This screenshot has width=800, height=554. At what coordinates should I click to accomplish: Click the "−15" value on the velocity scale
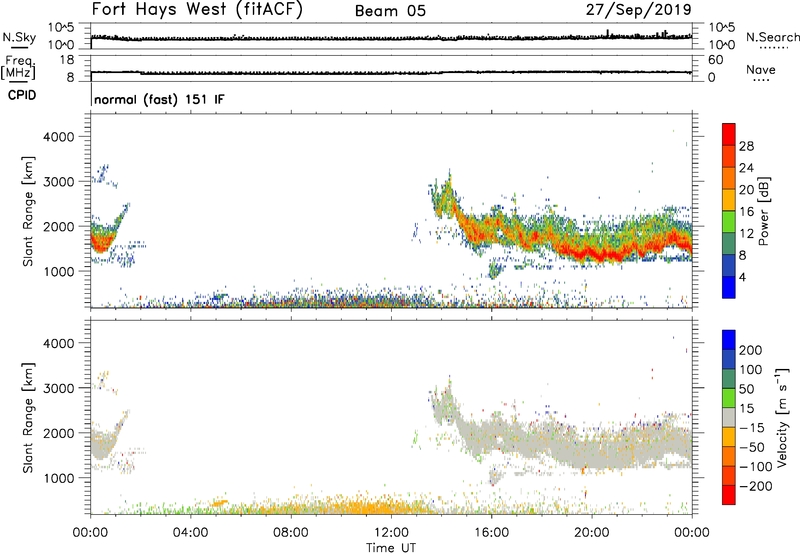(x=752, y=428)
